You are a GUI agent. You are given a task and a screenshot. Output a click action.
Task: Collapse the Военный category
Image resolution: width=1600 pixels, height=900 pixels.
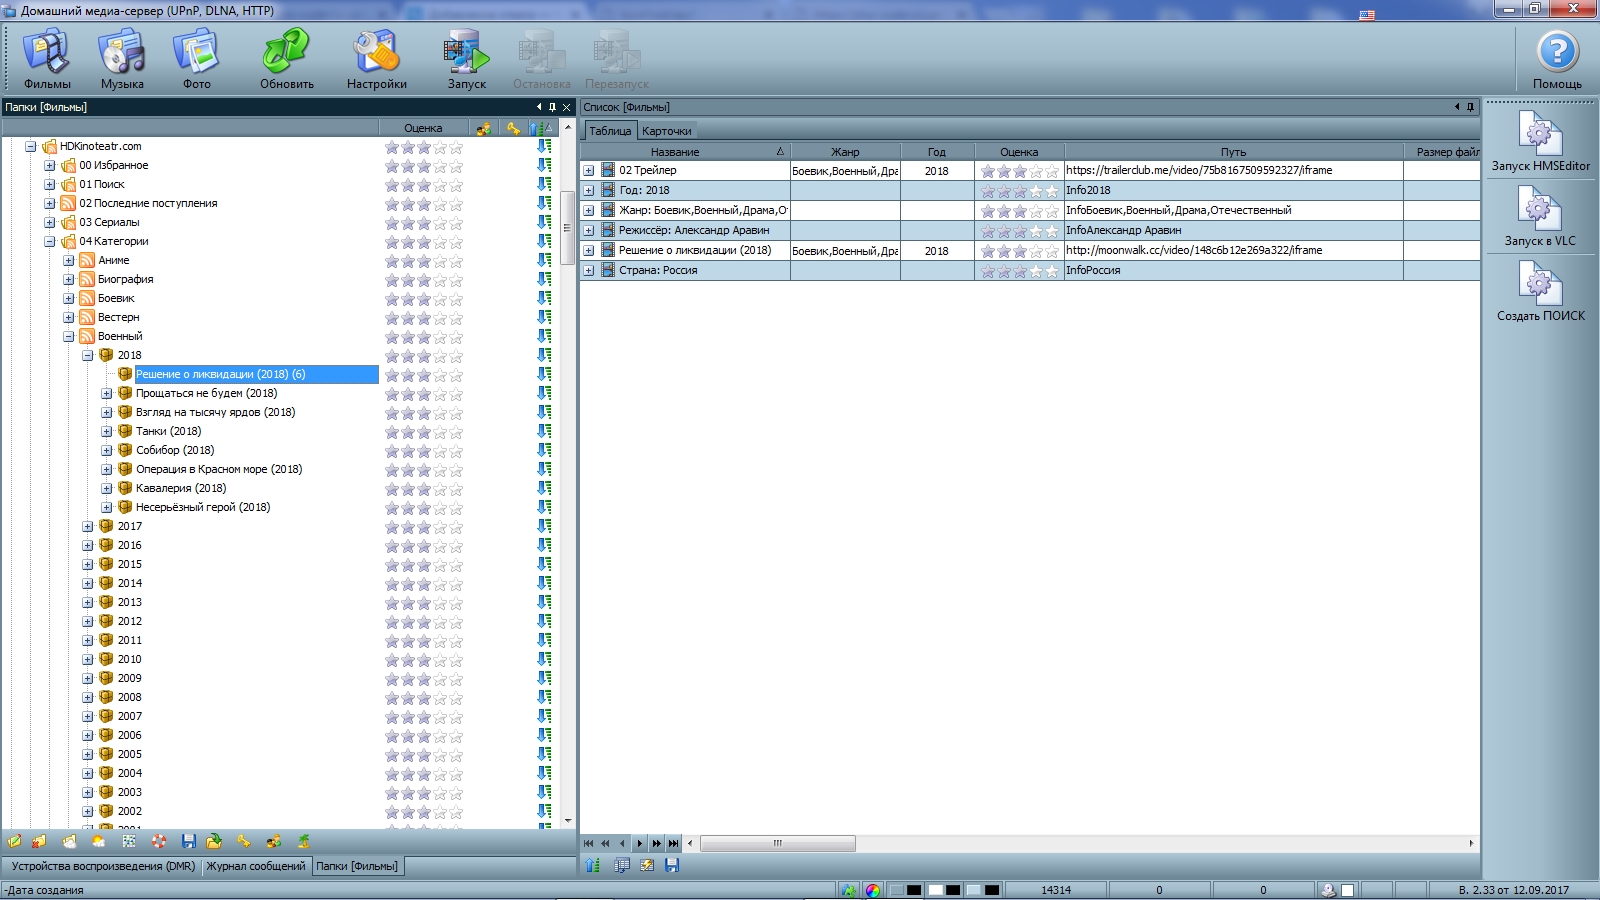[69, 336]
